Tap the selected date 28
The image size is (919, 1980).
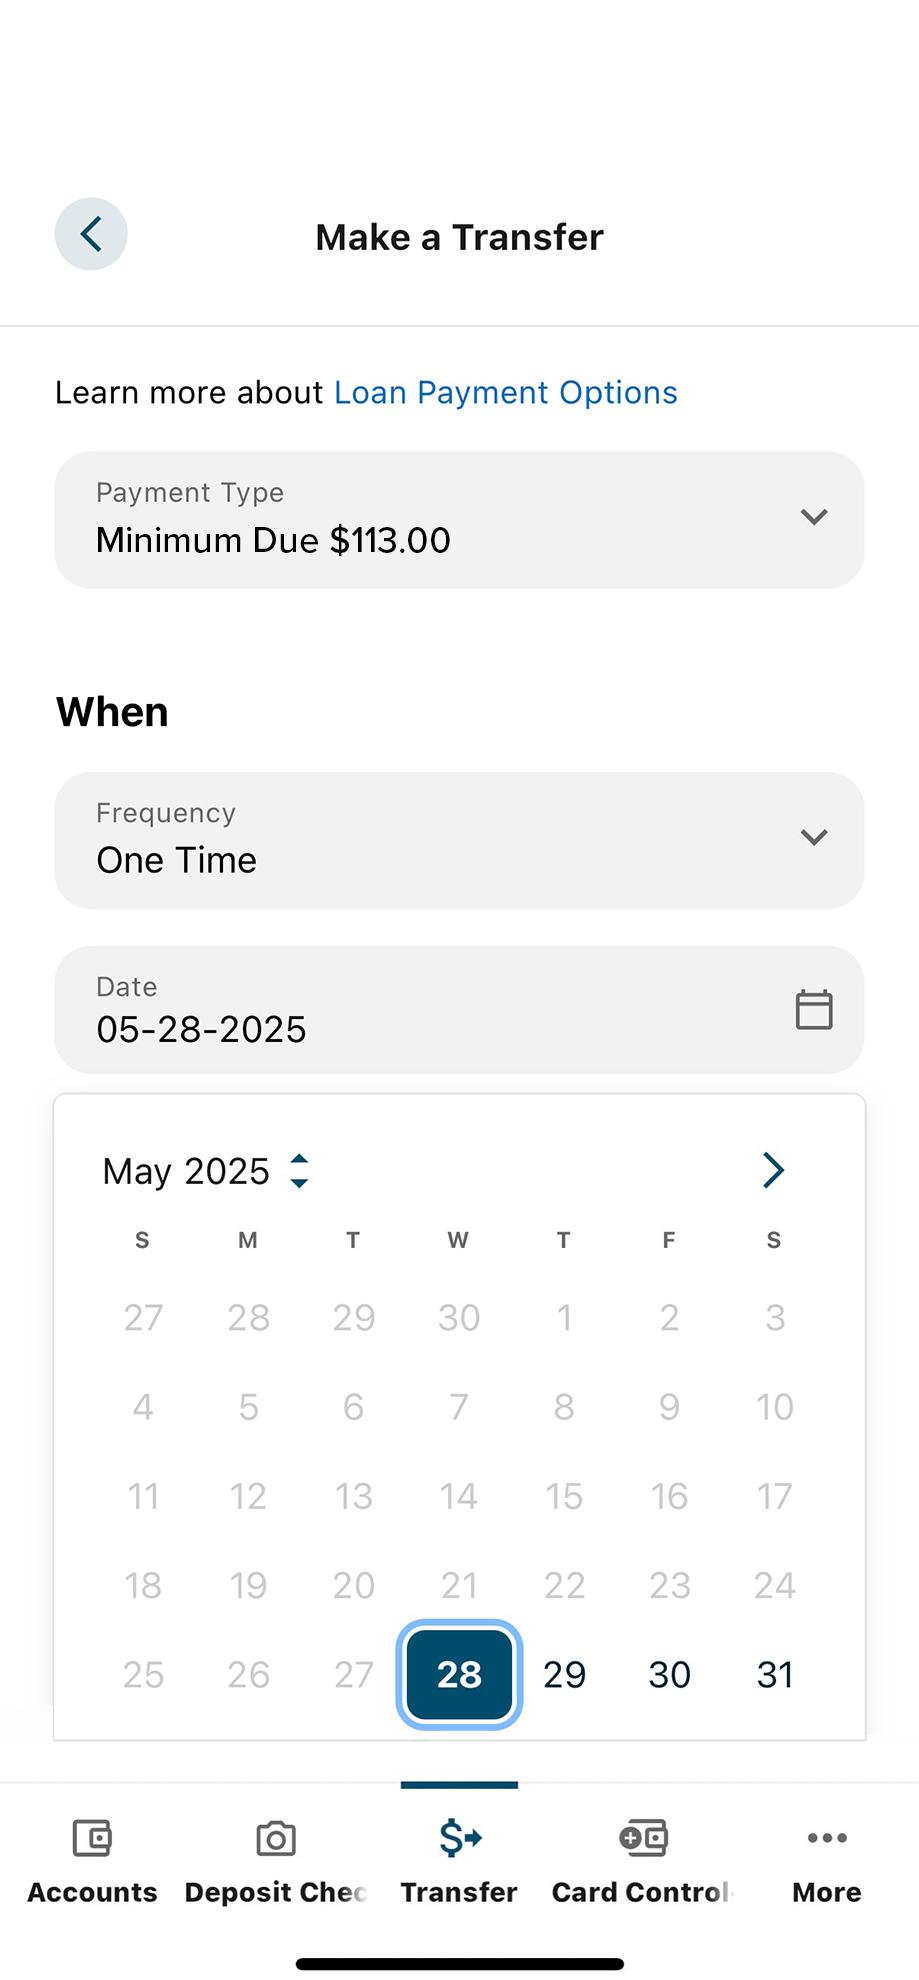point(459,1674)
